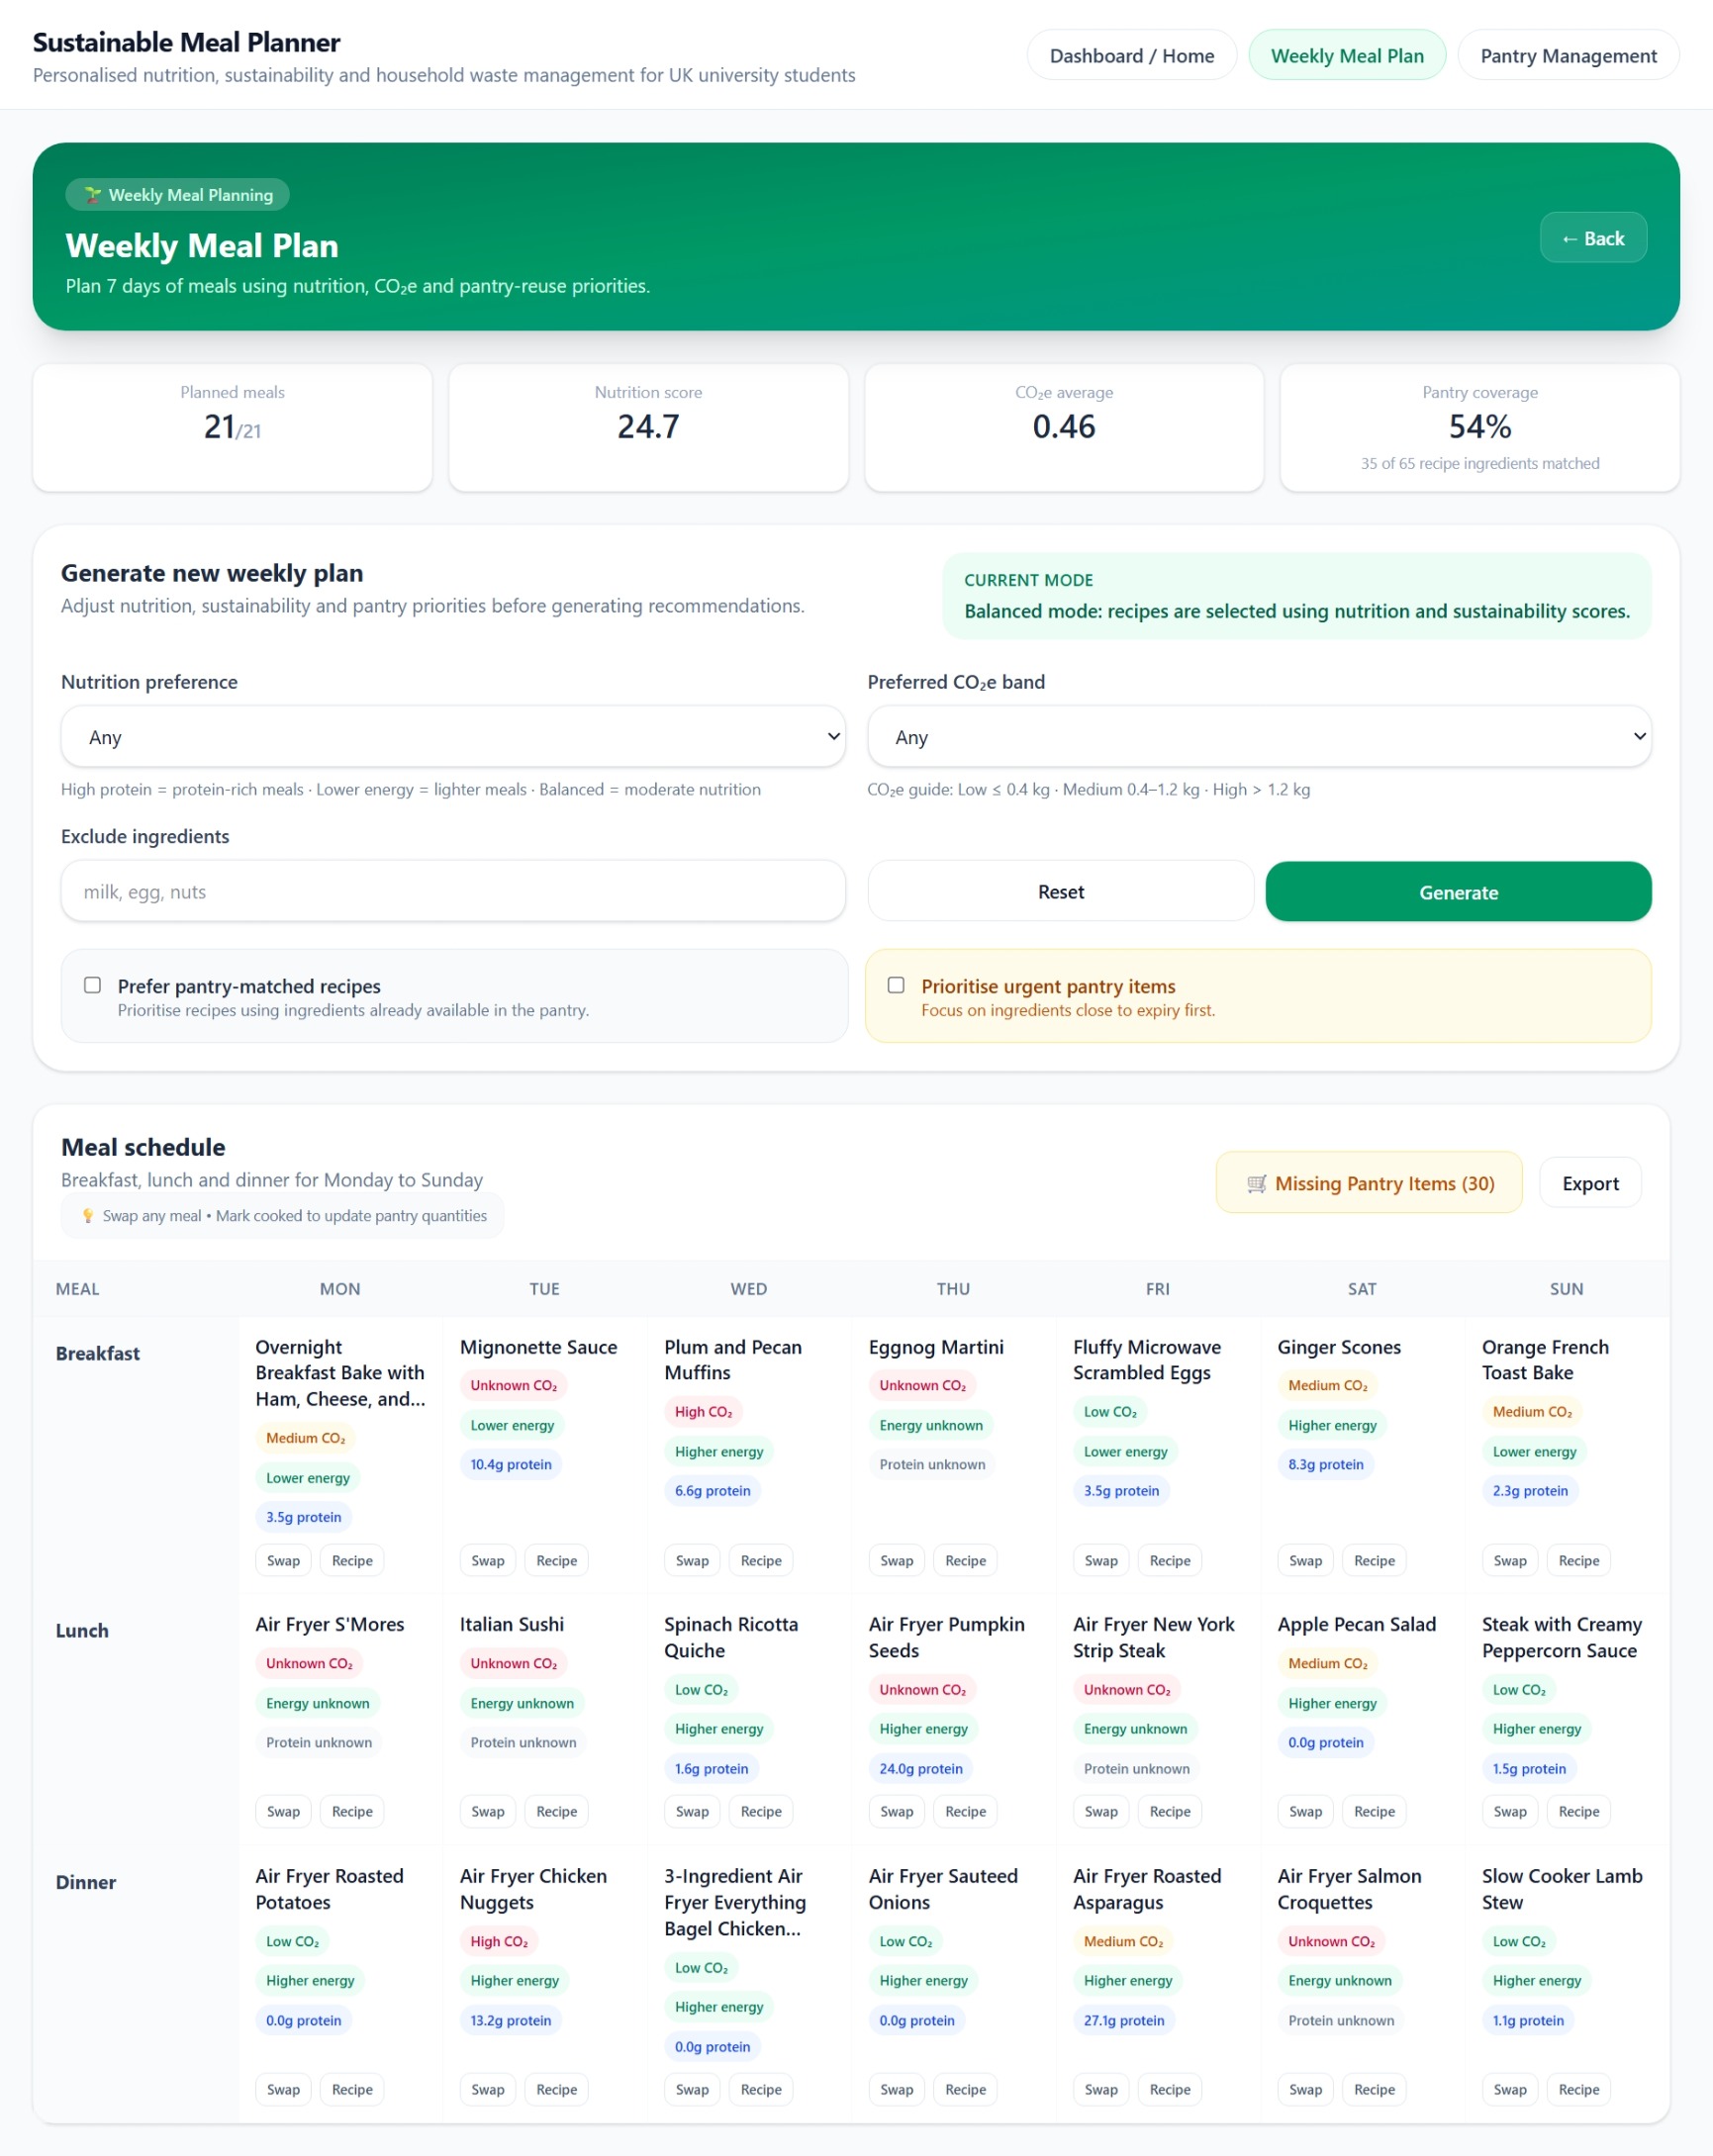Focus the Exclude ingredients input field
Image resolution: width=1713 pixels, height=2156 pixels.
point(453,891)
